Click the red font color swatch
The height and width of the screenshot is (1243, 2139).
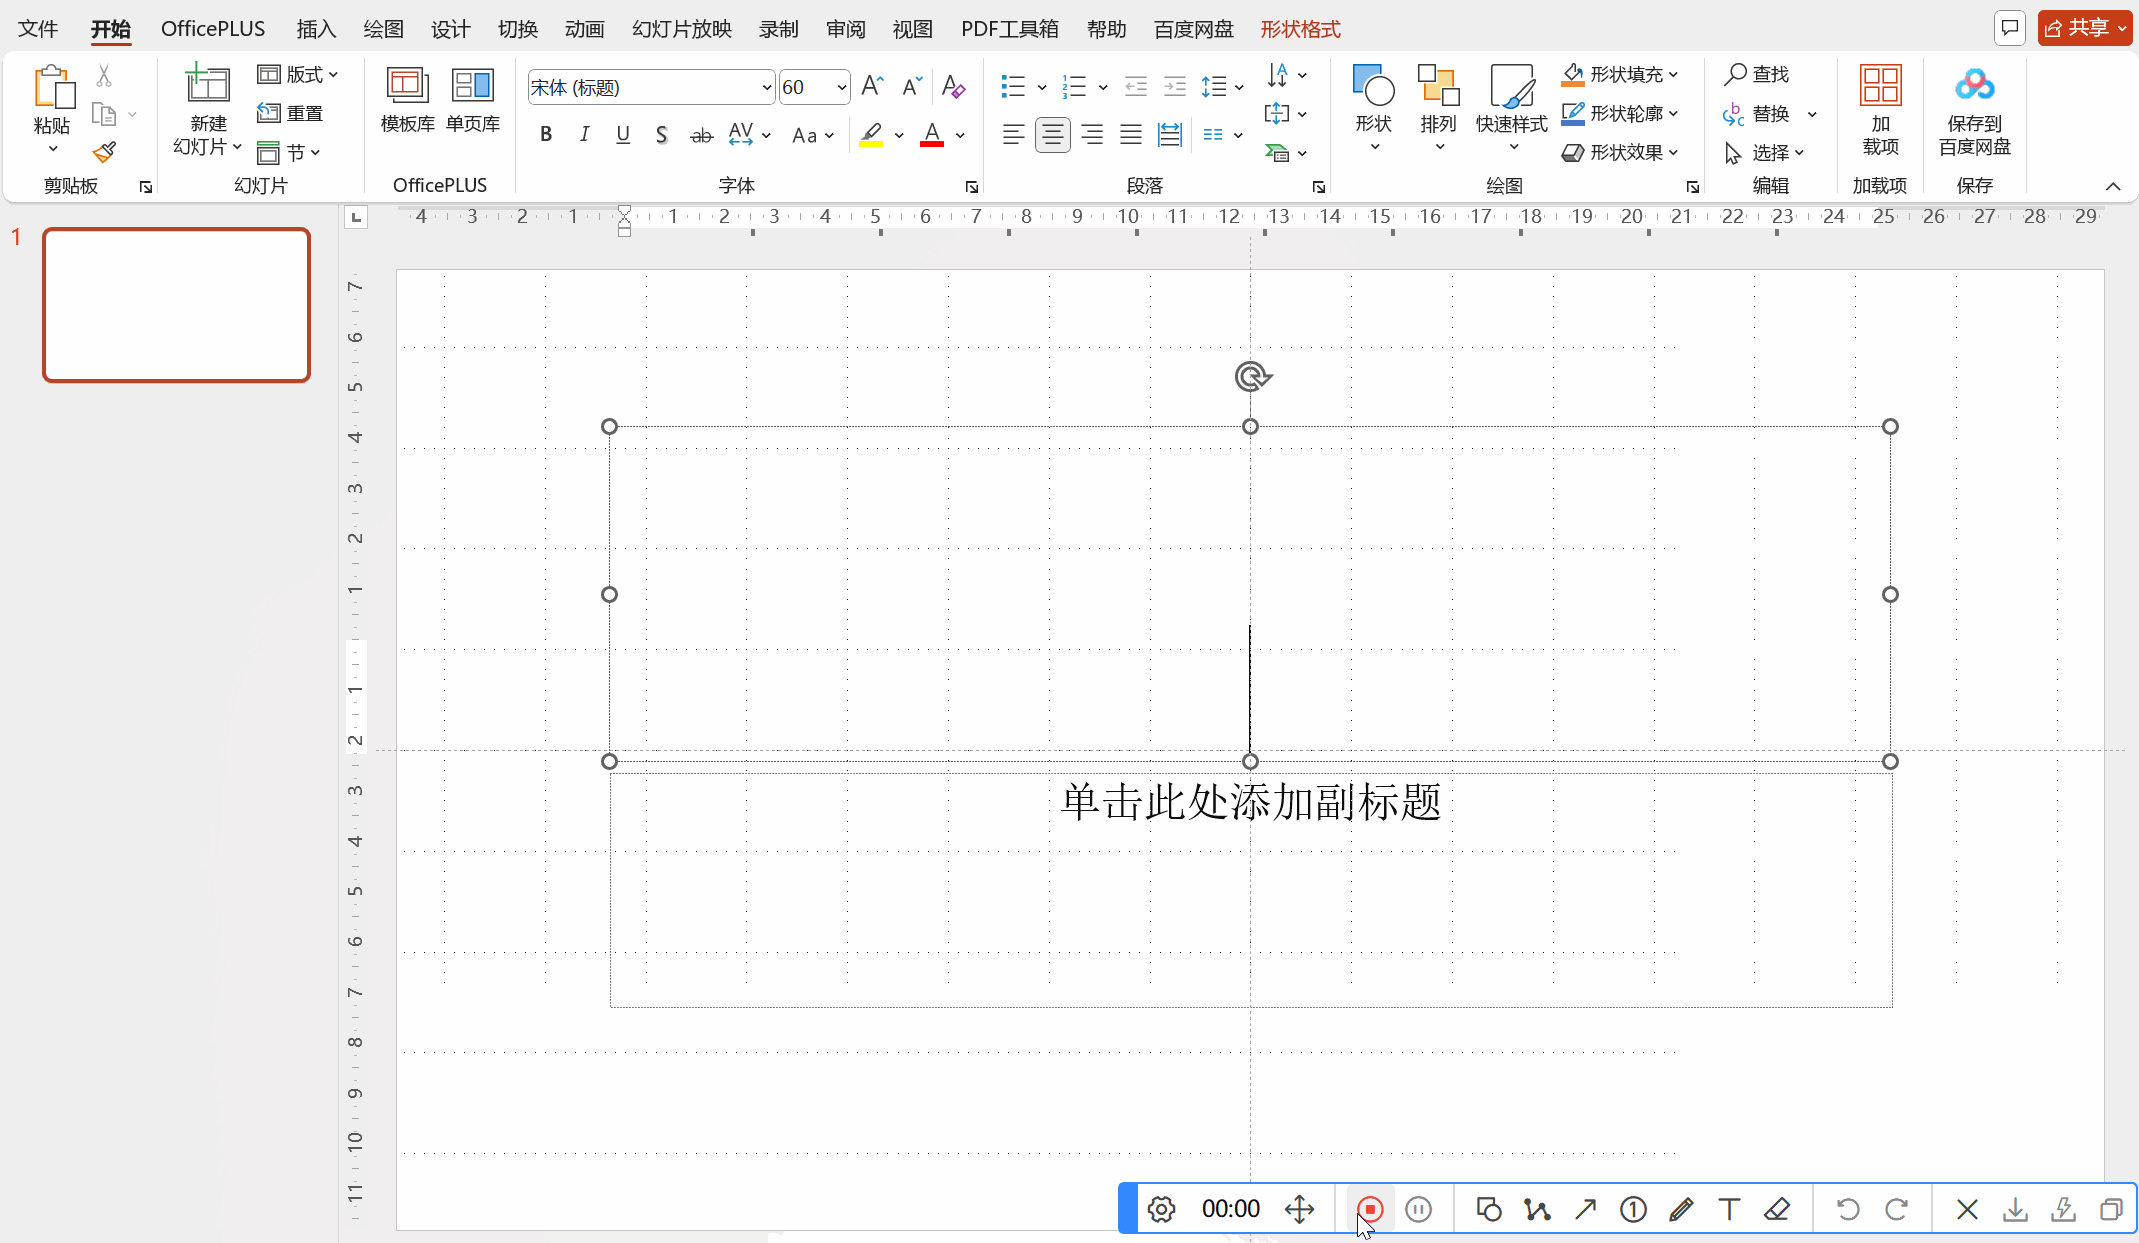point(932,135)
